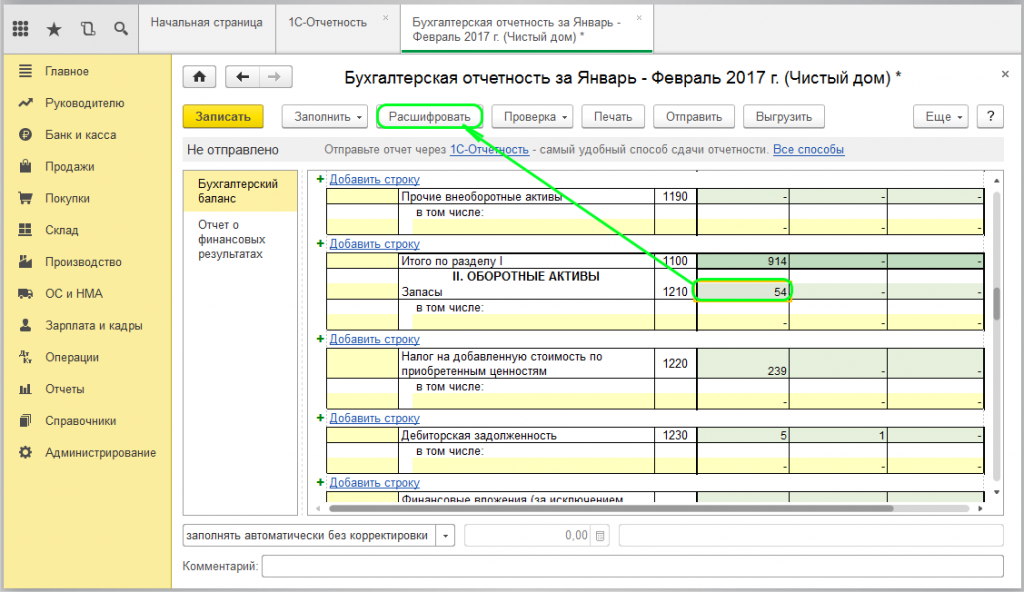Select Бухгалтерская отчетность за Январь-Февраль tab
This screenshot has width=1024, height=592.
point(517,29)
